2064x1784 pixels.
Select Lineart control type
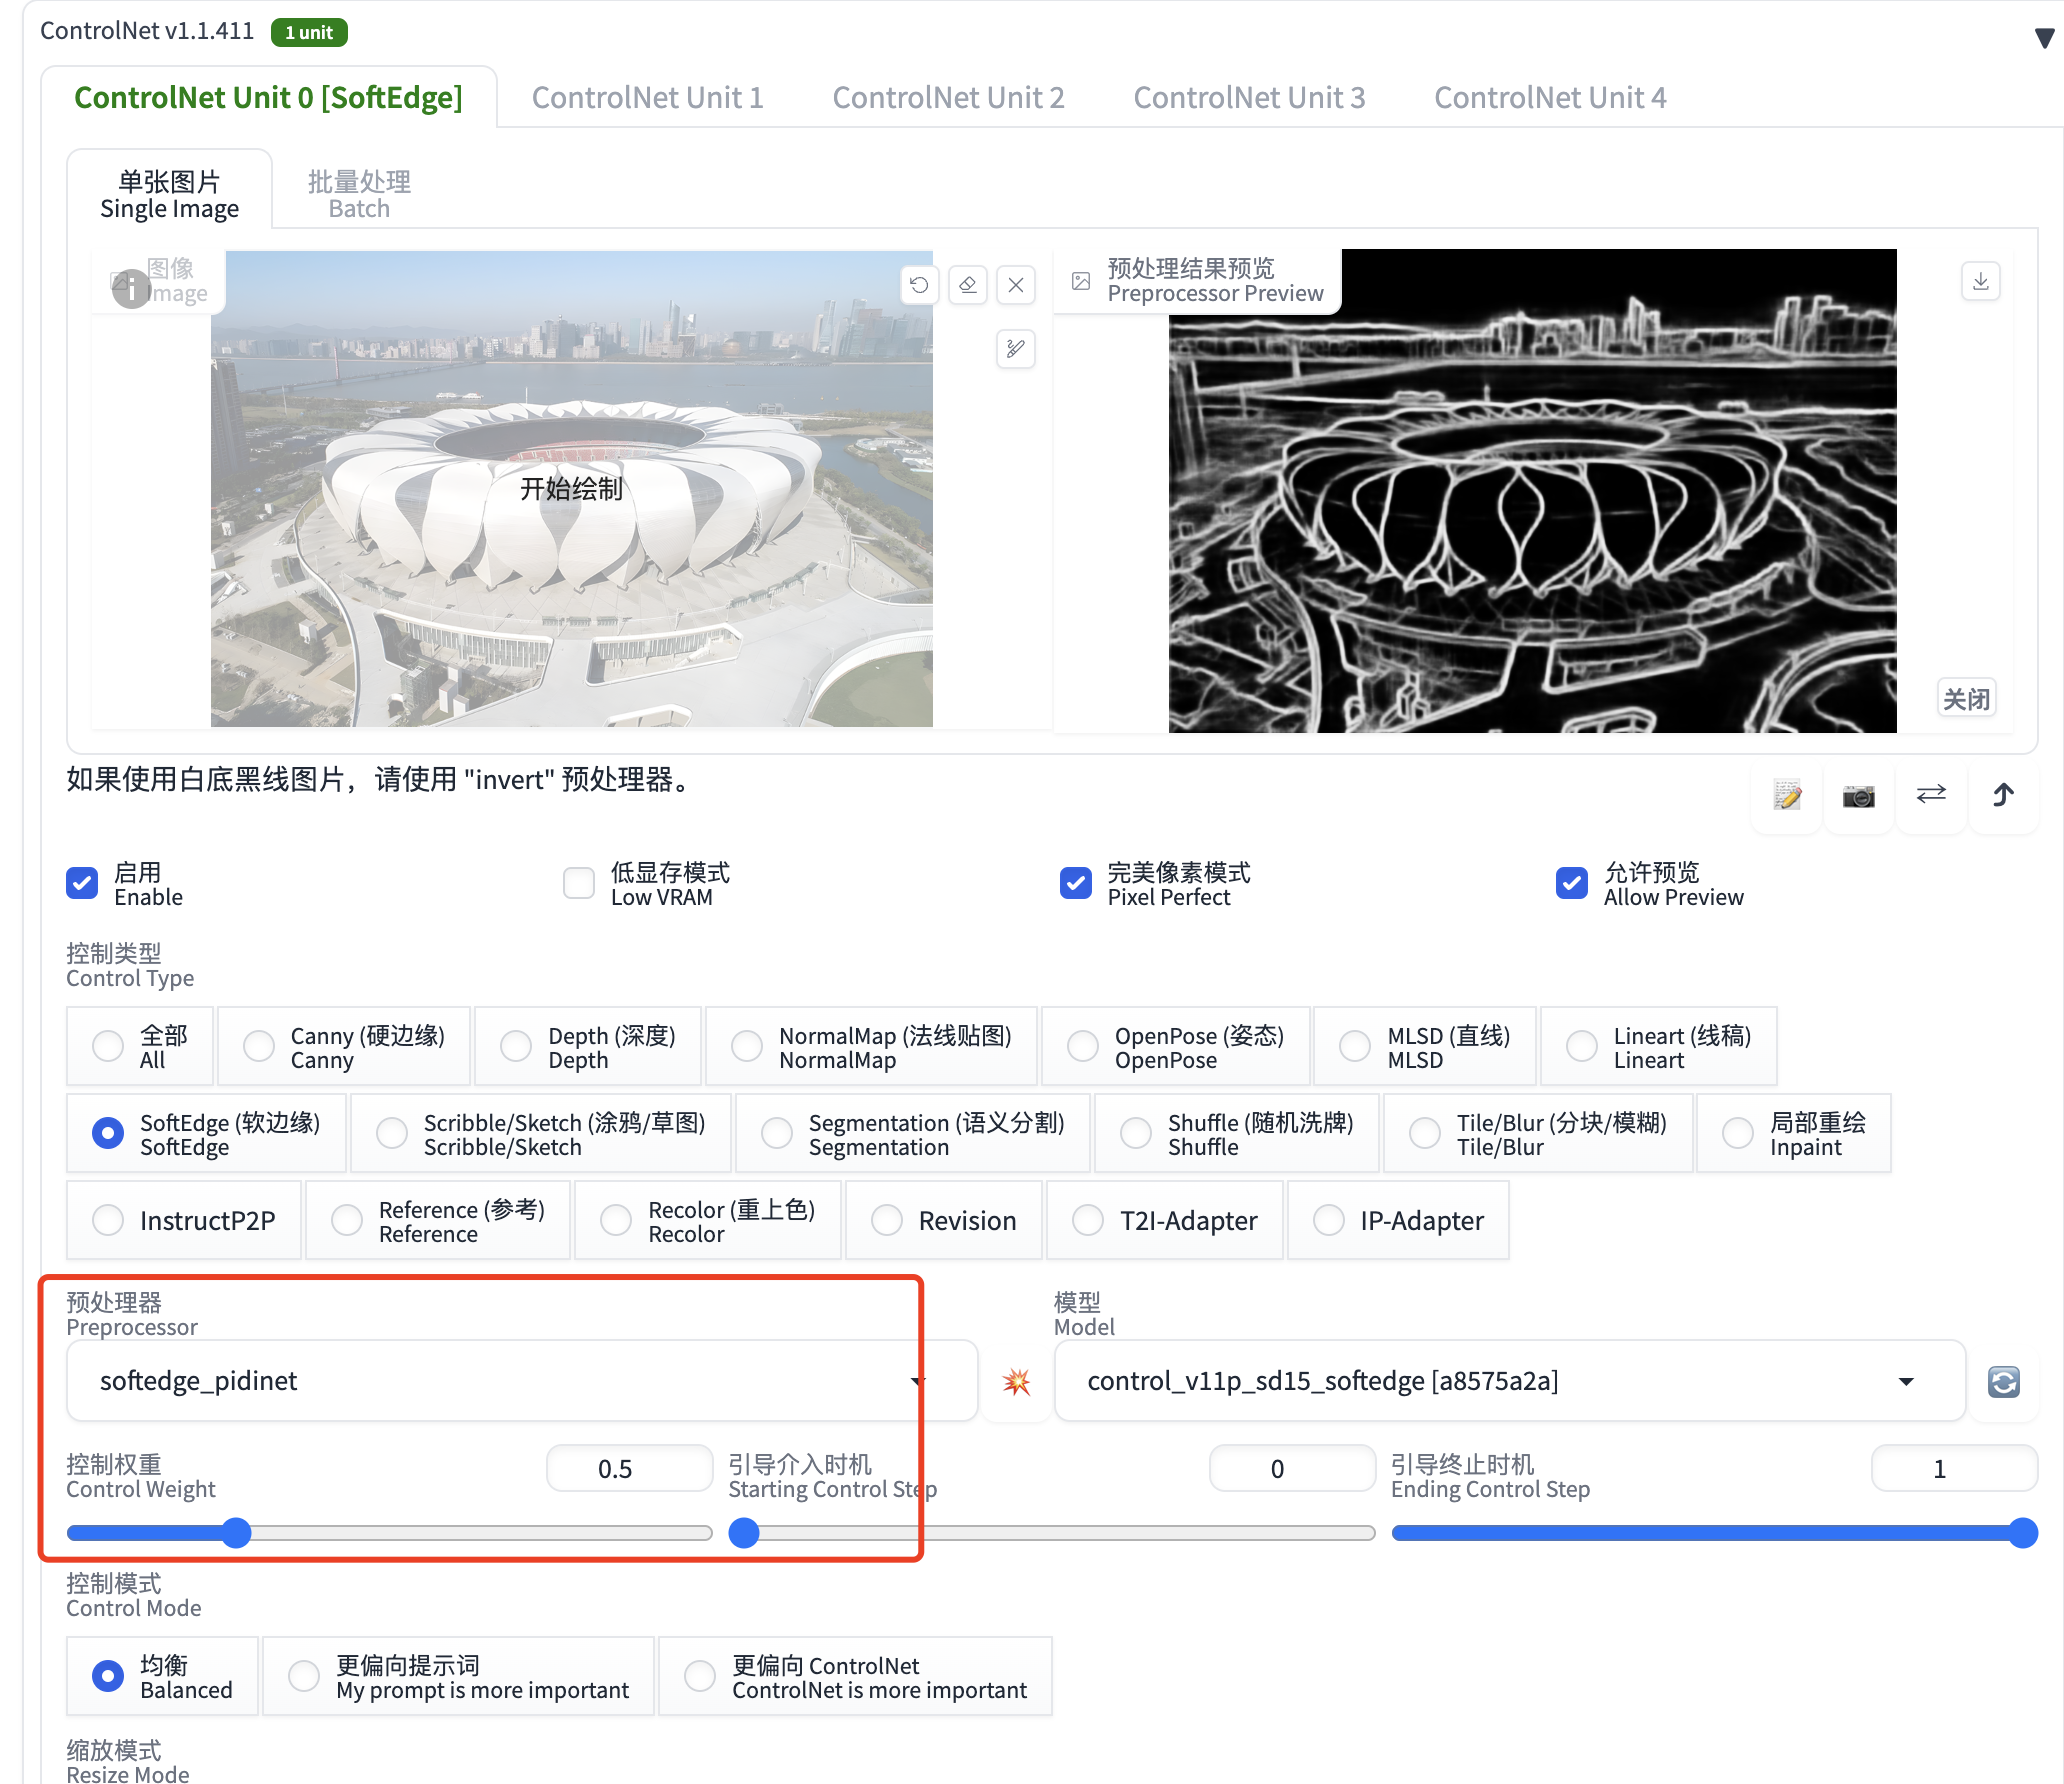point(1659,1046)
